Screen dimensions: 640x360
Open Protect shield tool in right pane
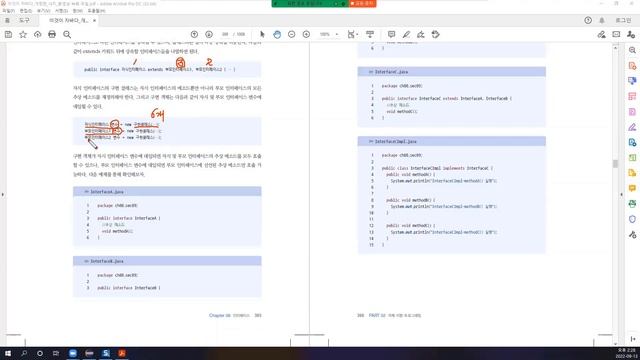tap(632, 219)
